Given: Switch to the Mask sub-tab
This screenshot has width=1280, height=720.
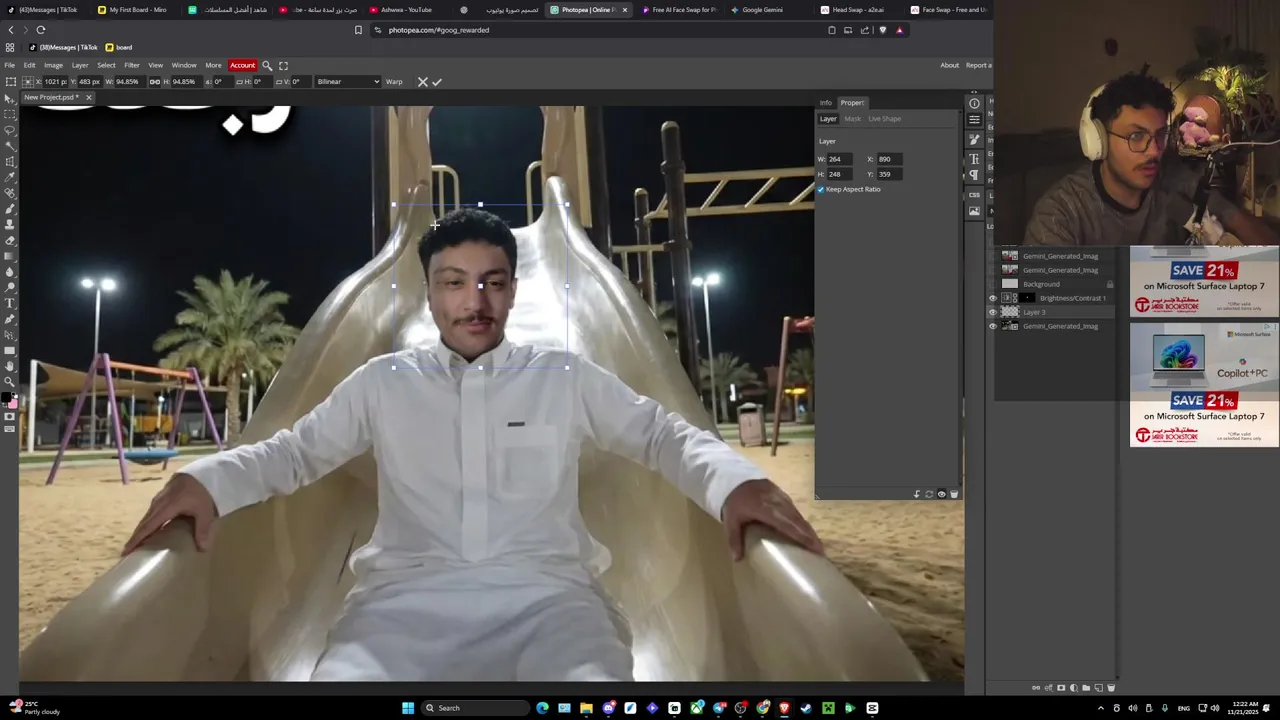Looking at the screenshot, I should click(852, 119).
